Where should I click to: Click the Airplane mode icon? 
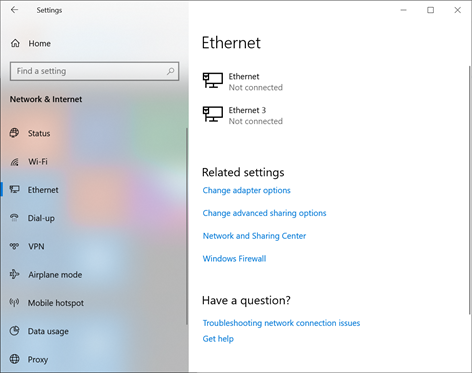tap(14, 274)
